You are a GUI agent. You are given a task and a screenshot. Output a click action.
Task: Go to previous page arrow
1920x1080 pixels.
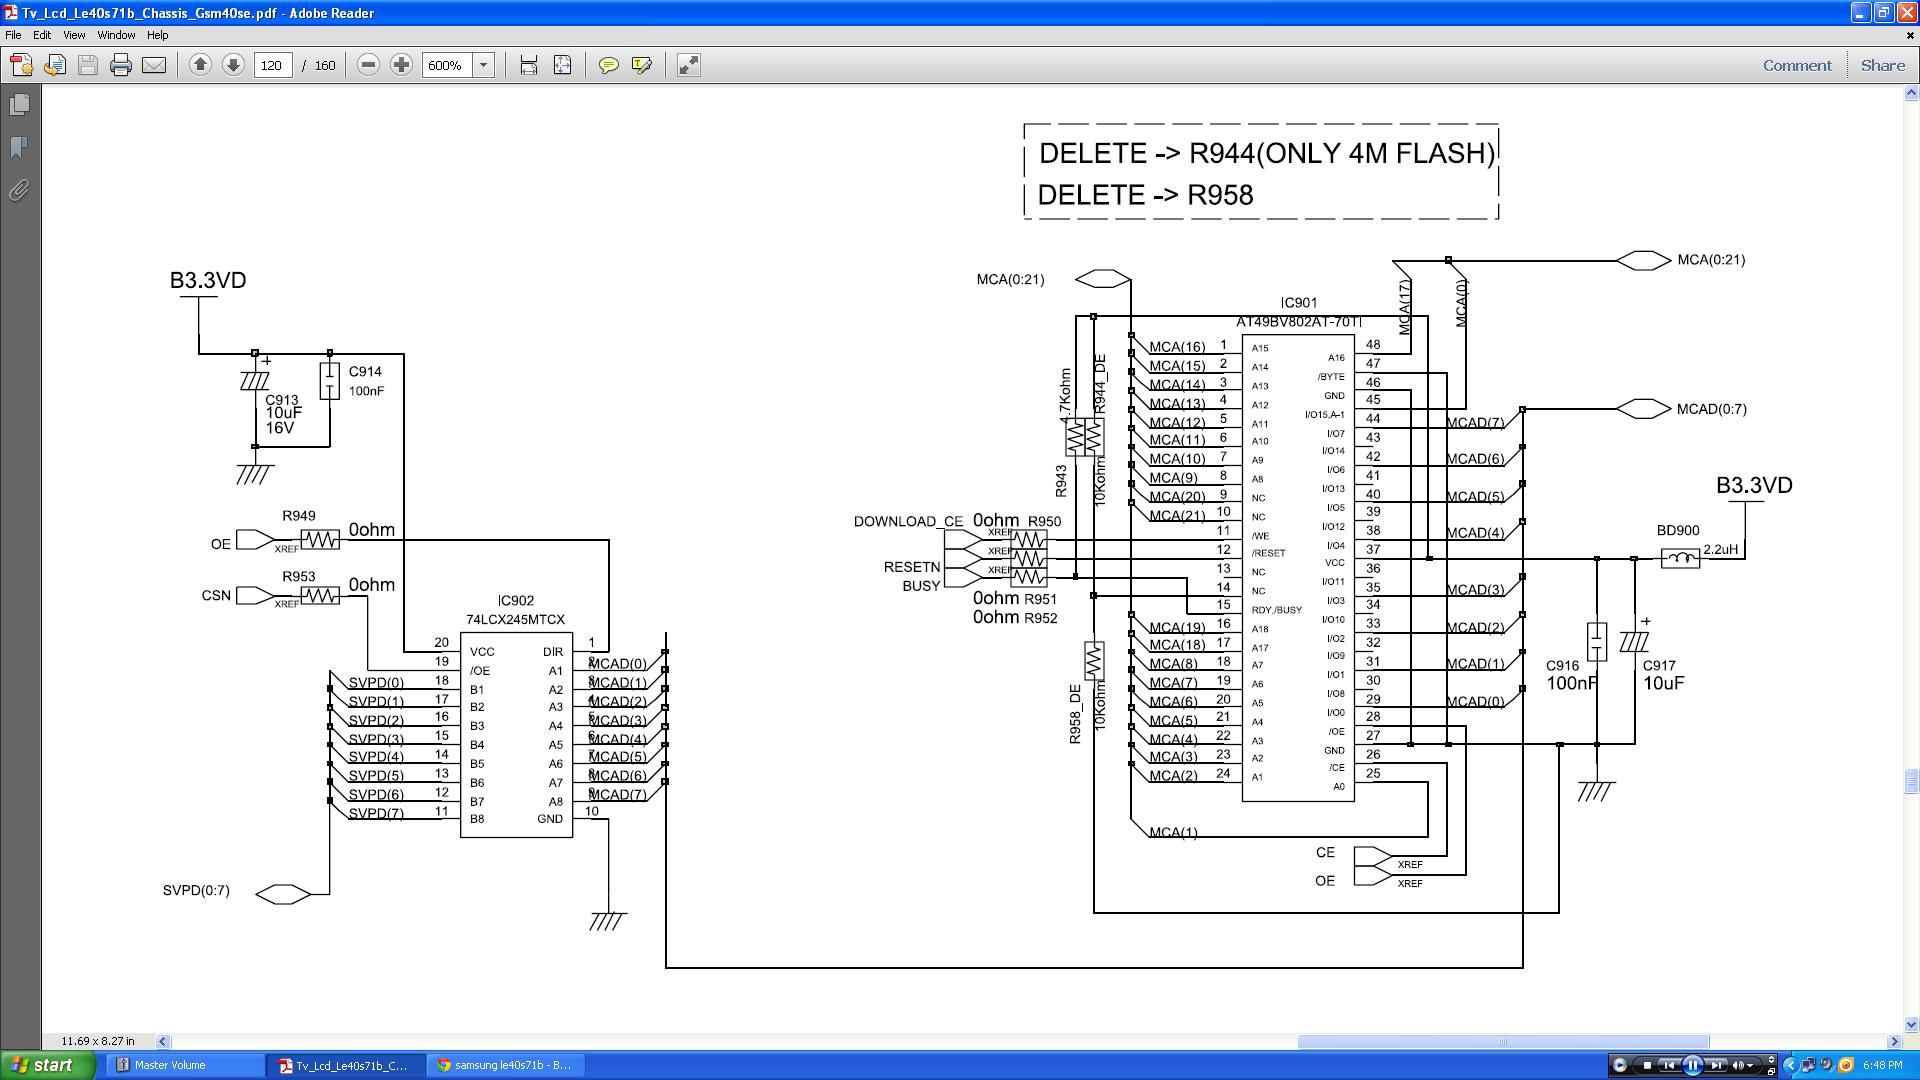(x=200, y=65)
